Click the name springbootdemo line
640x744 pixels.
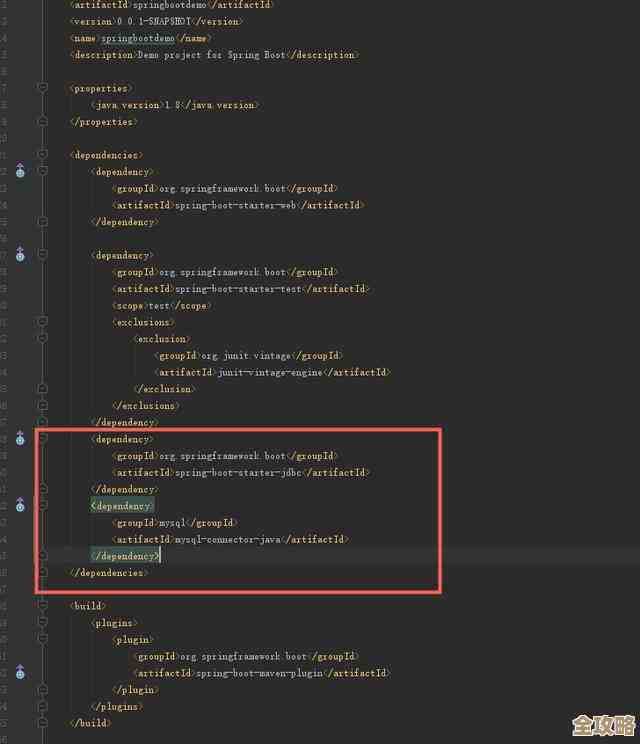click(140, 38)
